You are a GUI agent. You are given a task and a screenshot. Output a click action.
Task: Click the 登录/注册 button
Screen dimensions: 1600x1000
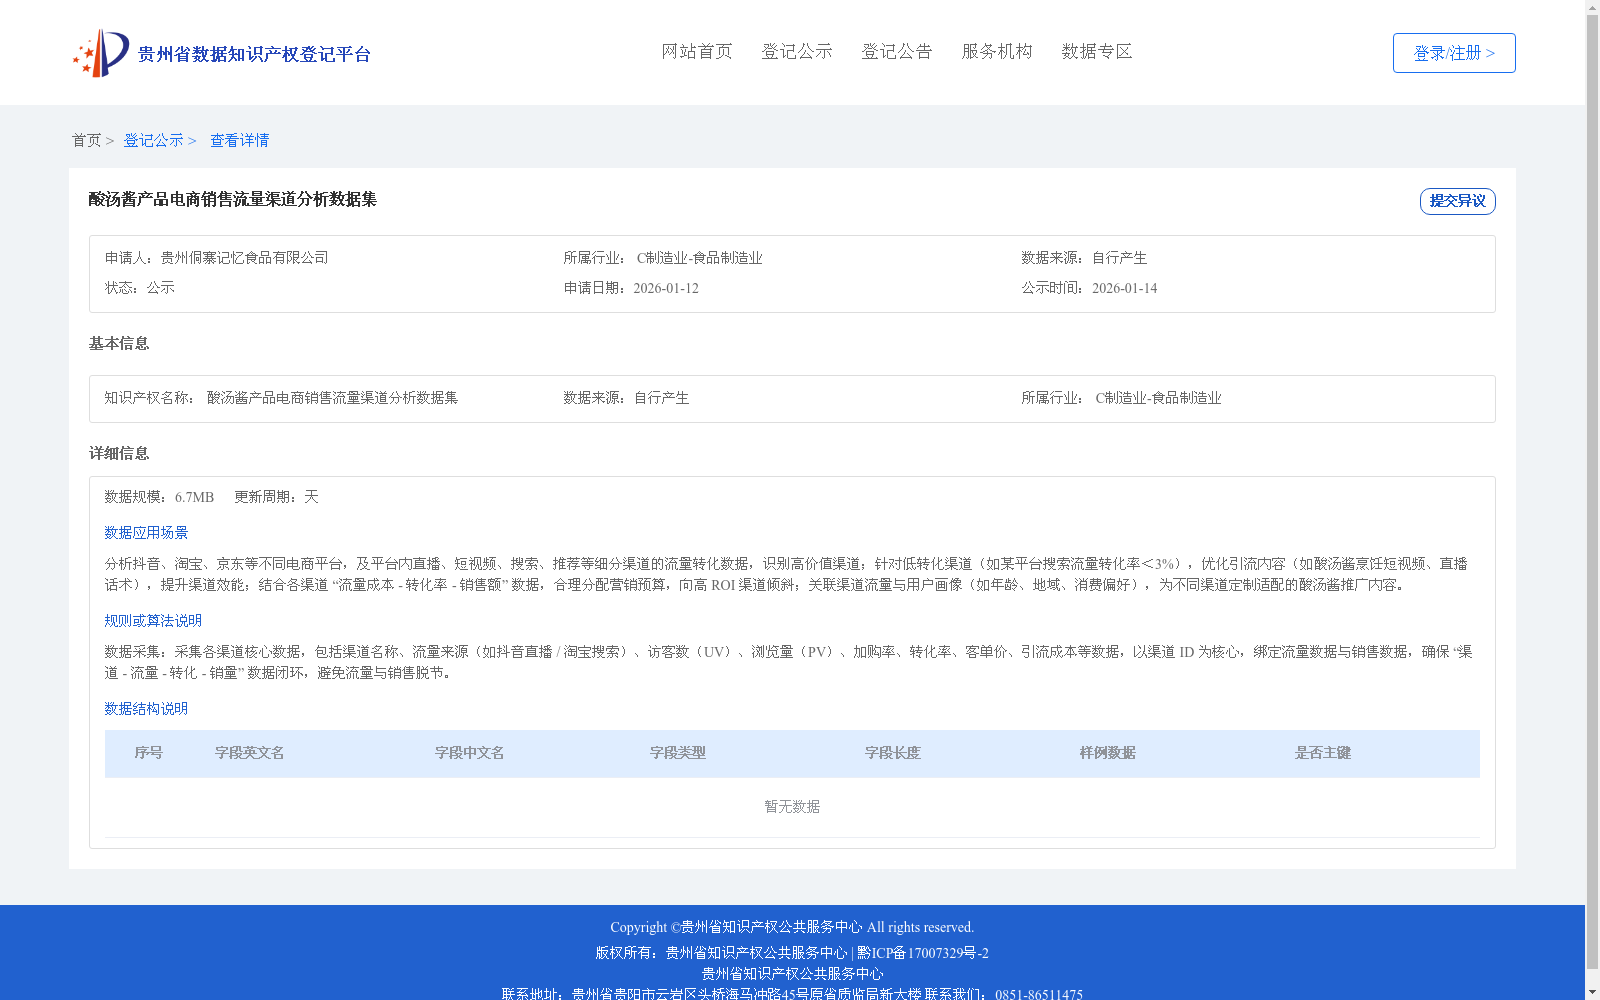tap(1454, 53)
